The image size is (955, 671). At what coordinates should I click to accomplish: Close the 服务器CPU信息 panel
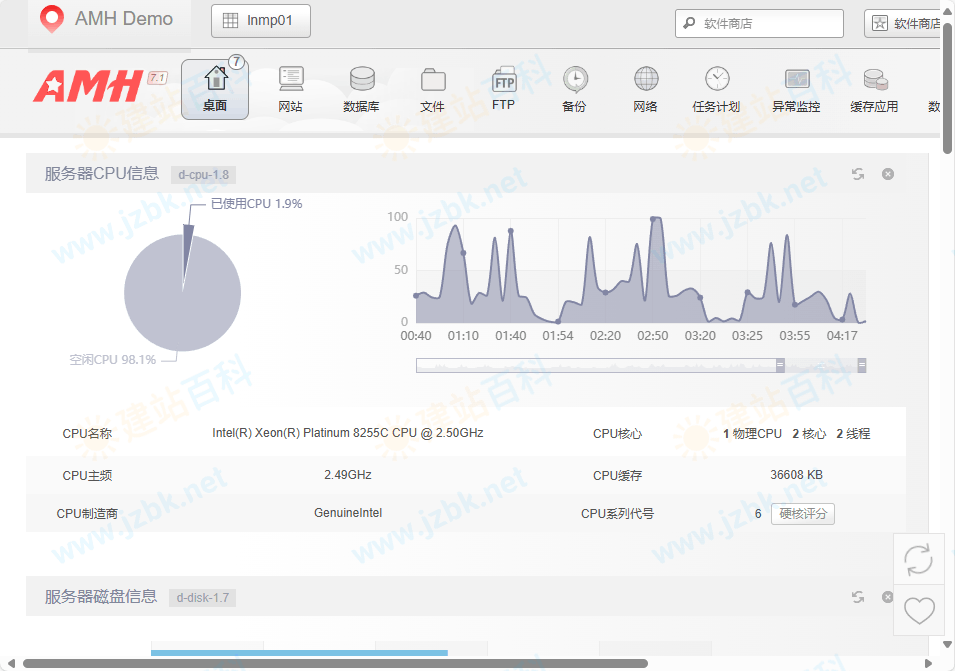pyautogui.click(x=888, y=174)
